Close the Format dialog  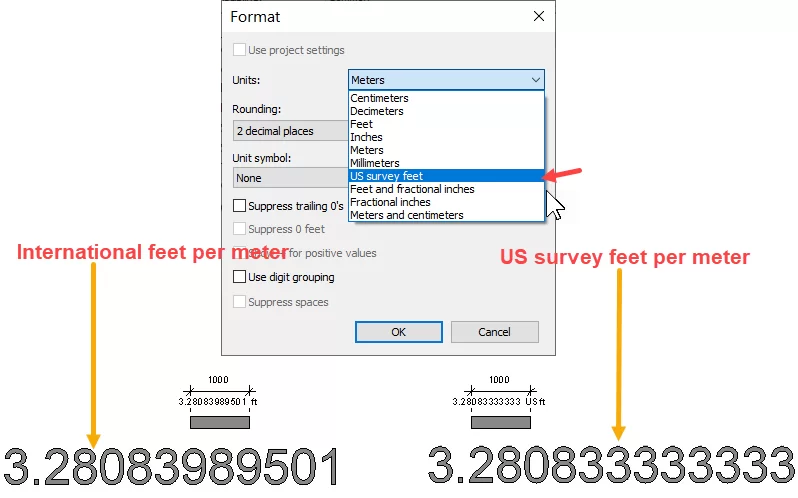click(539, 17)
